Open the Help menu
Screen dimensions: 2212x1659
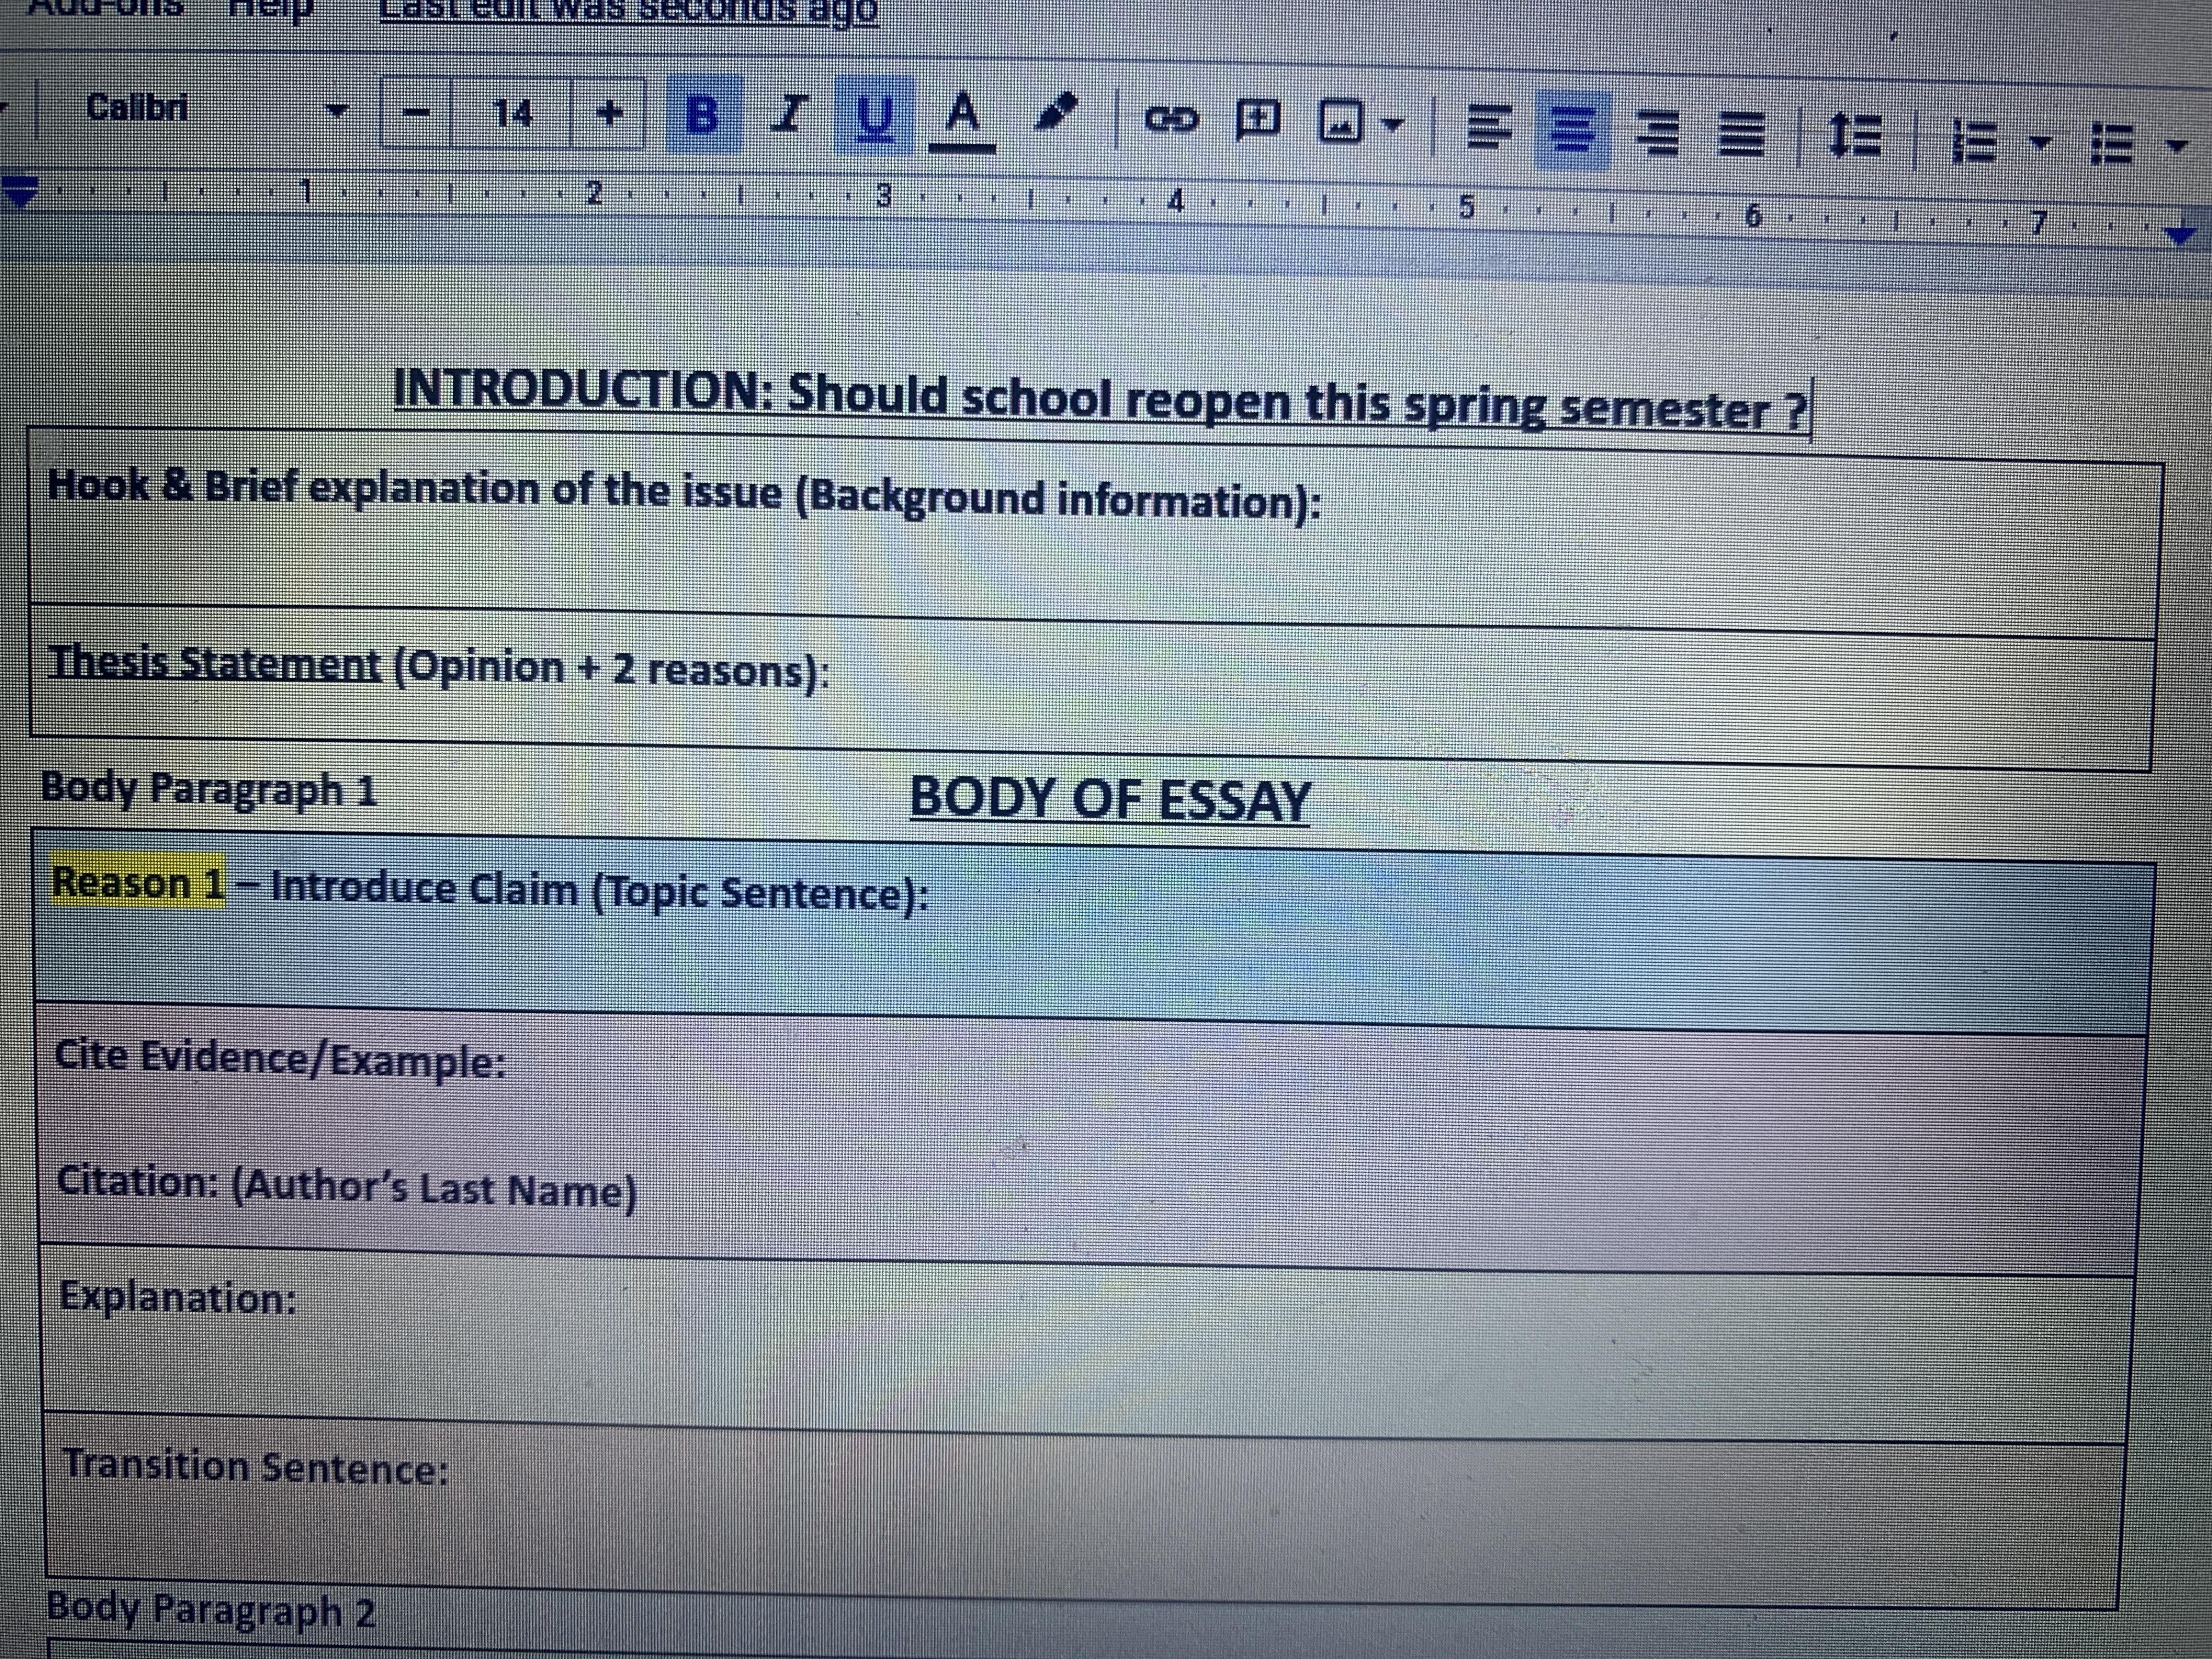pyautogui.click(x=270, y=8)
